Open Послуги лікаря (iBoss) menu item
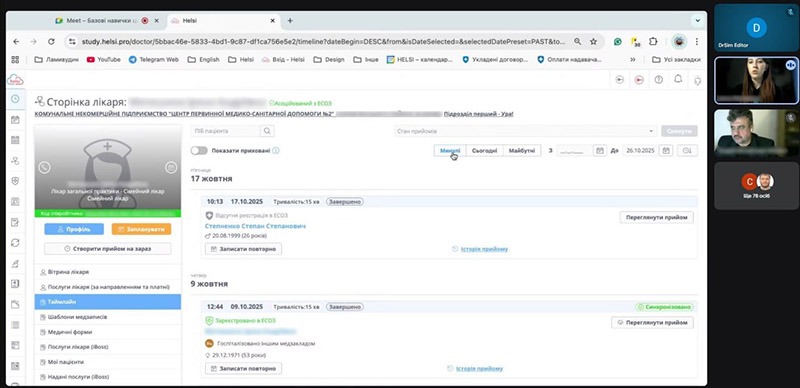This screenshot has height=388, width=800. pyautogui.click(x=108, y=347)
